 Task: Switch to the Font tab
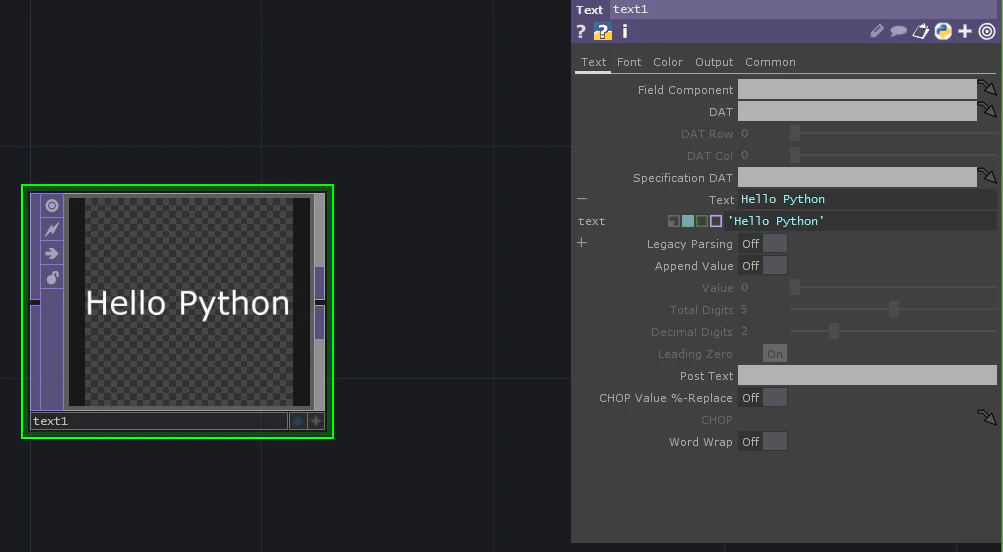[629, 62]
